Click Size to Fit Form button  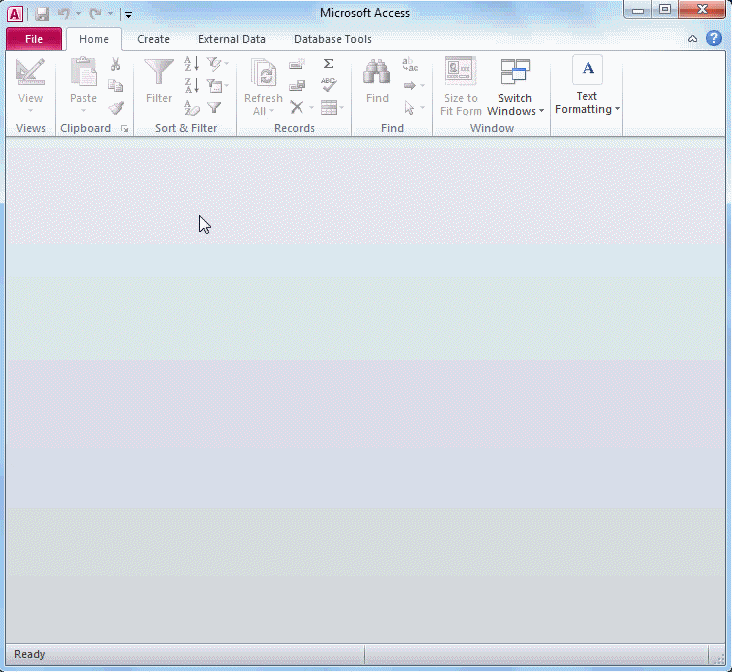pyautogui.click(x=460, y=86)
